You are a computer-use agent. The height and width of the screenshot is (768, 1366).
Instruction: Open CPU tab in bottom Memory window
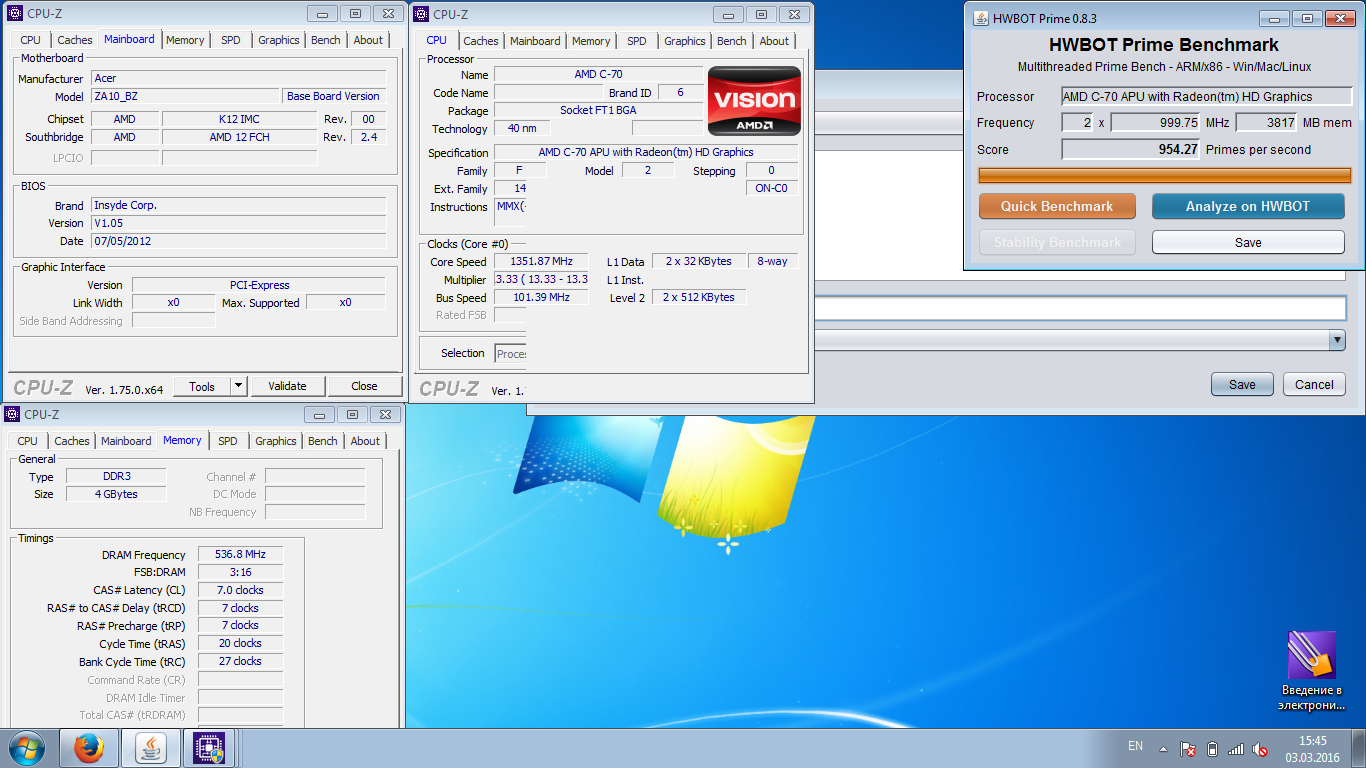pyautogui.click(x=28, y=441)
